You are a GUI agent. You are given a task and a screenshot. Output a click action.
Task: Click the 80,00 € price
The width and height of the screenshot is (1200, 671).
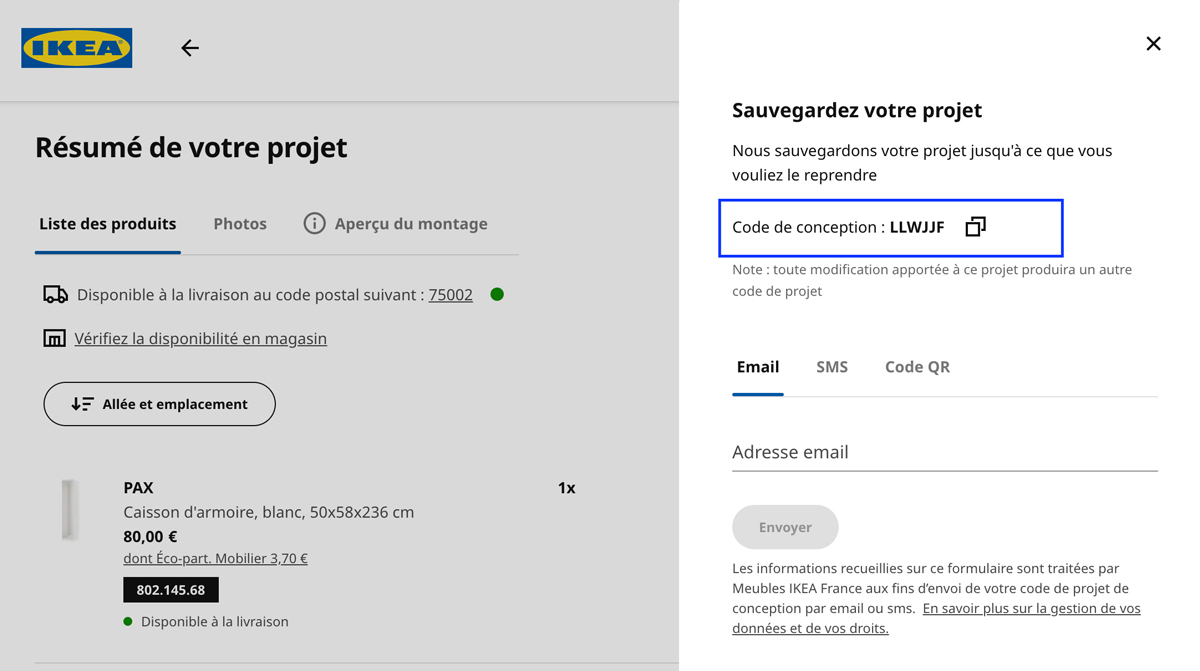tap(150, 536)
